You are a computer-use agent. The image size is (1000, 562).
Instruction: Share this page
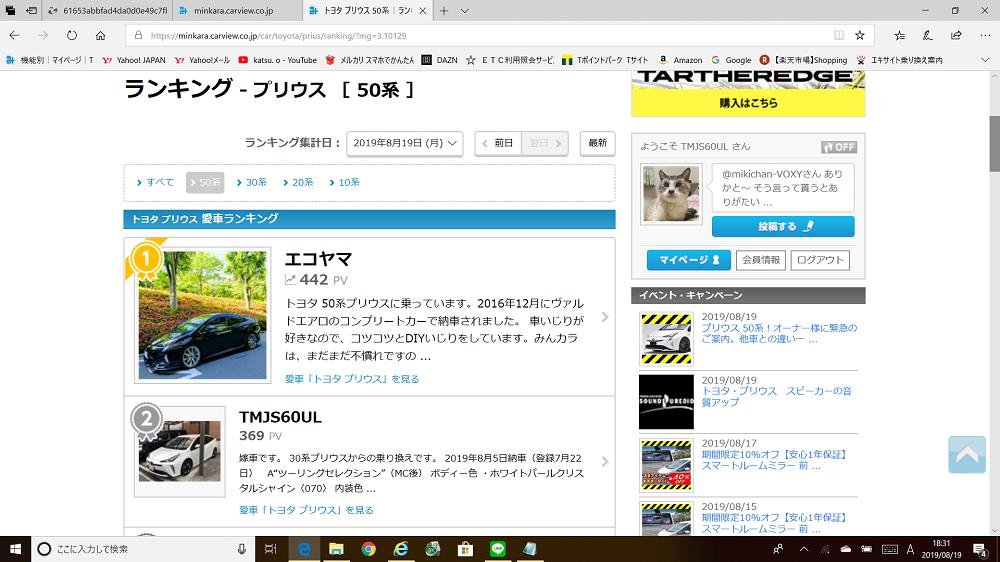tap(956, 36)
